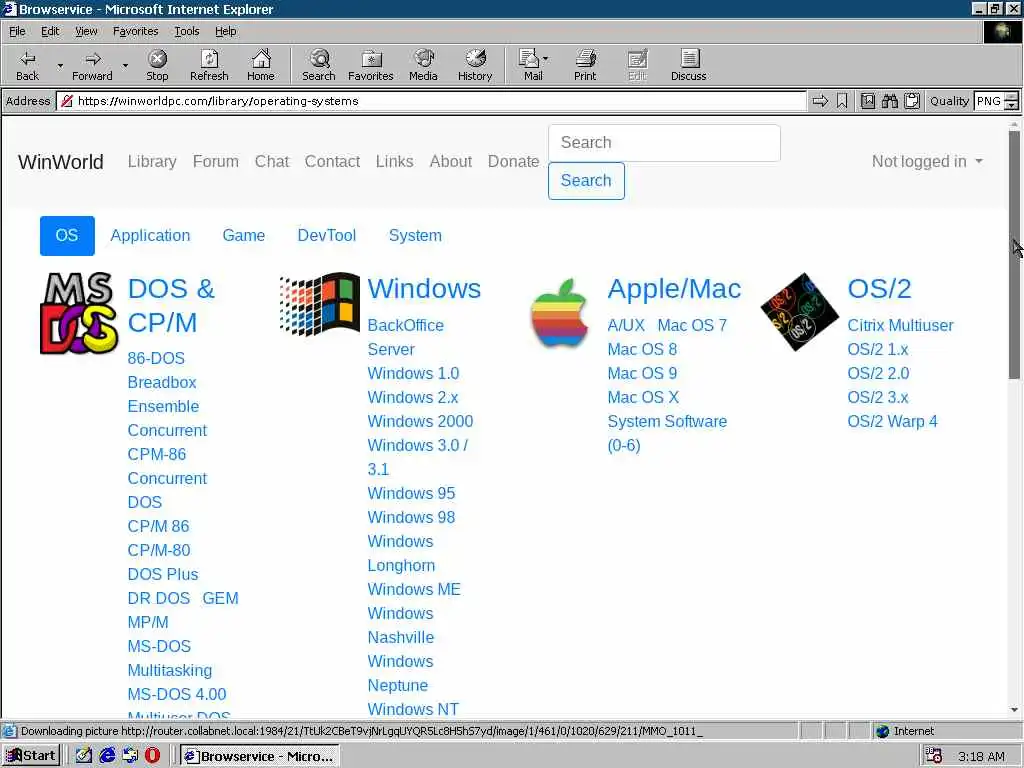Viewport: 1024px width, 768px height.
Task: Open the A/UX link
Action: (x=626, y=325)
